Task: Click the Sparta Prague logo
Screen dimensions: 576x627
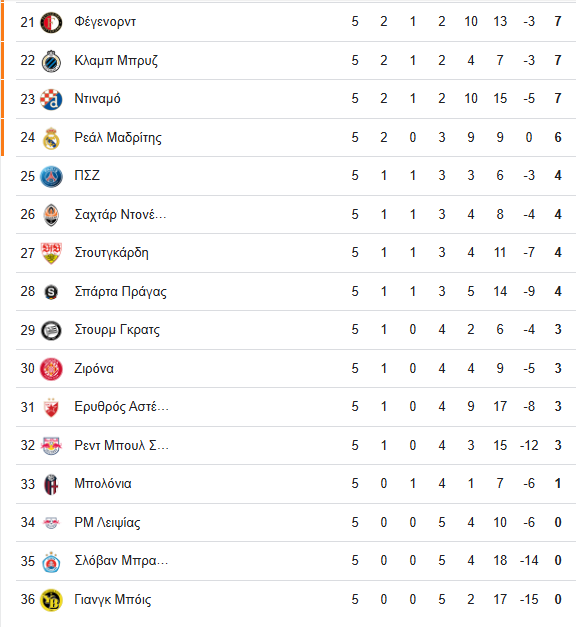Action: (51, 292)
